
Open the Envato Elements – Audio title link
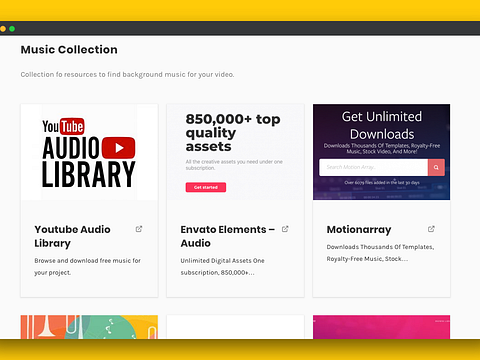click(x=228, y=236)
